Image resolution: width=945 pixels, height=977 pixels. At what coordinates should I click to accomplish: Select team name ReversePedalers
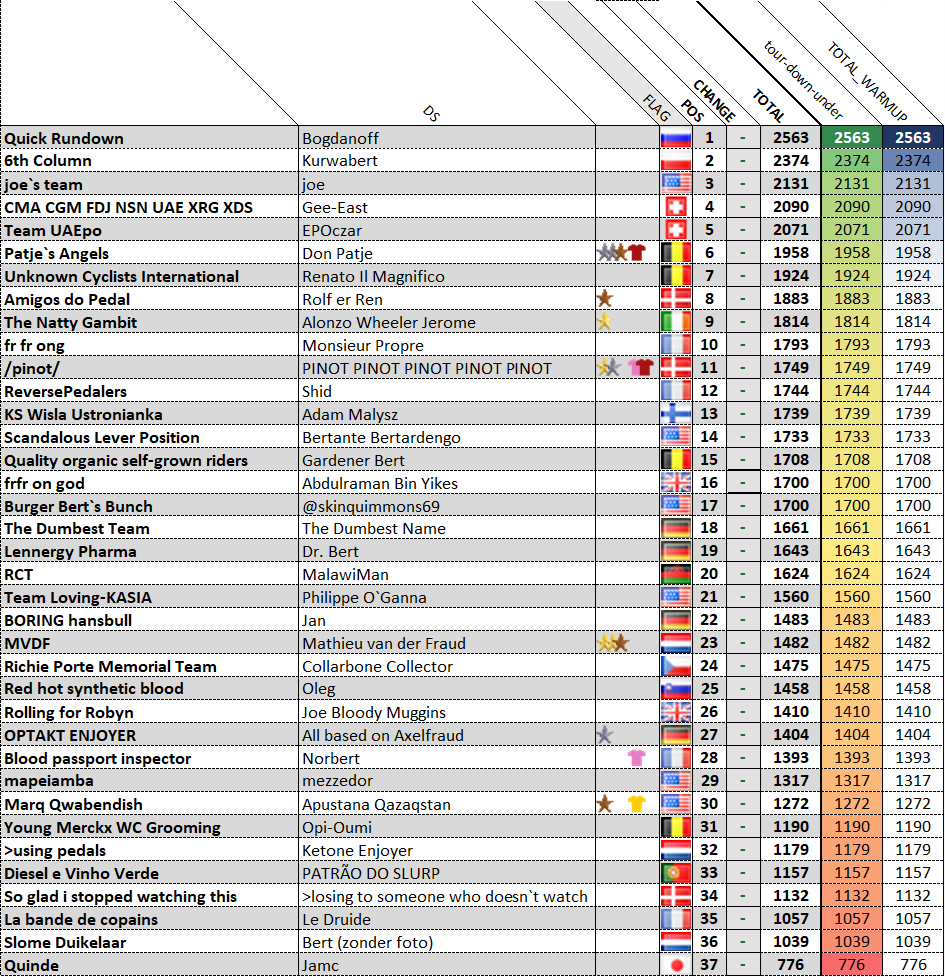click(65, 391)
